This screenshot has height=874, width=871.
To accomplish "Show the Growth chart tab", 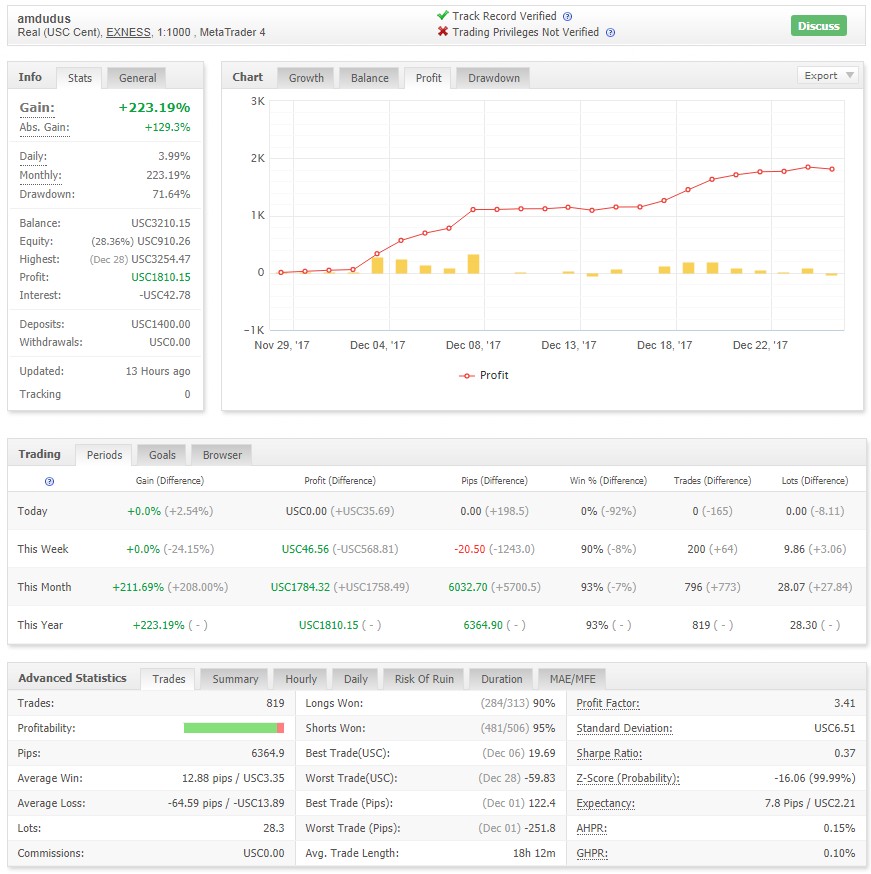I will 306,78.
